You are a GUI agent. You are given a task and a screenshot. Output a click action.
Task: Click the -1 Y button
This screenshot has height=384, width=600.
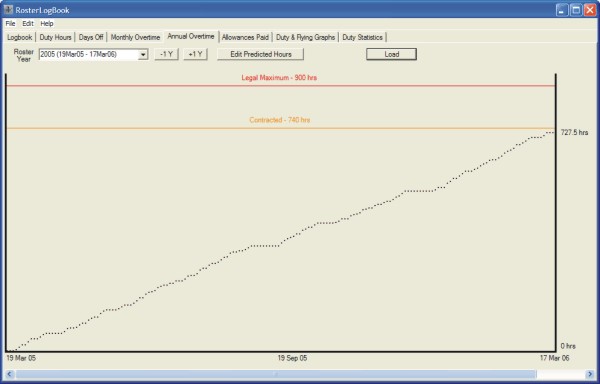click(166, 54)
